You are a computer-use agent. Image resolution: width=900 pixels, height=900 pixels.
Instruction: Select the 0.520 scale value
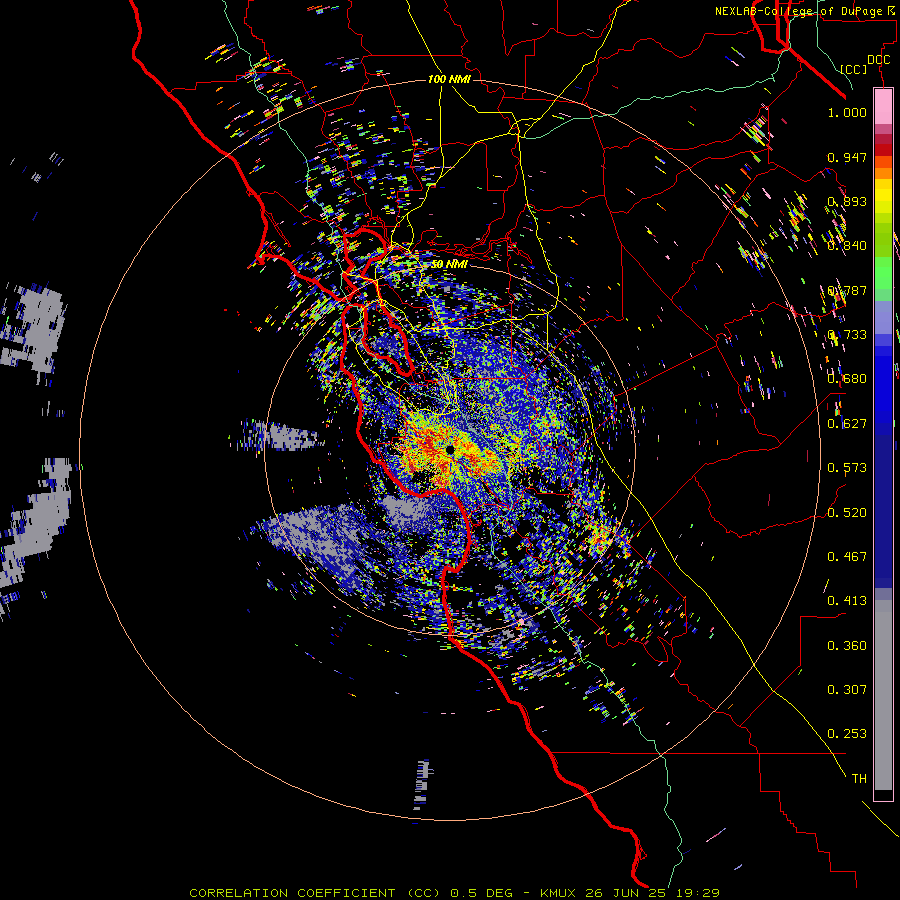[x=847, y=513]
